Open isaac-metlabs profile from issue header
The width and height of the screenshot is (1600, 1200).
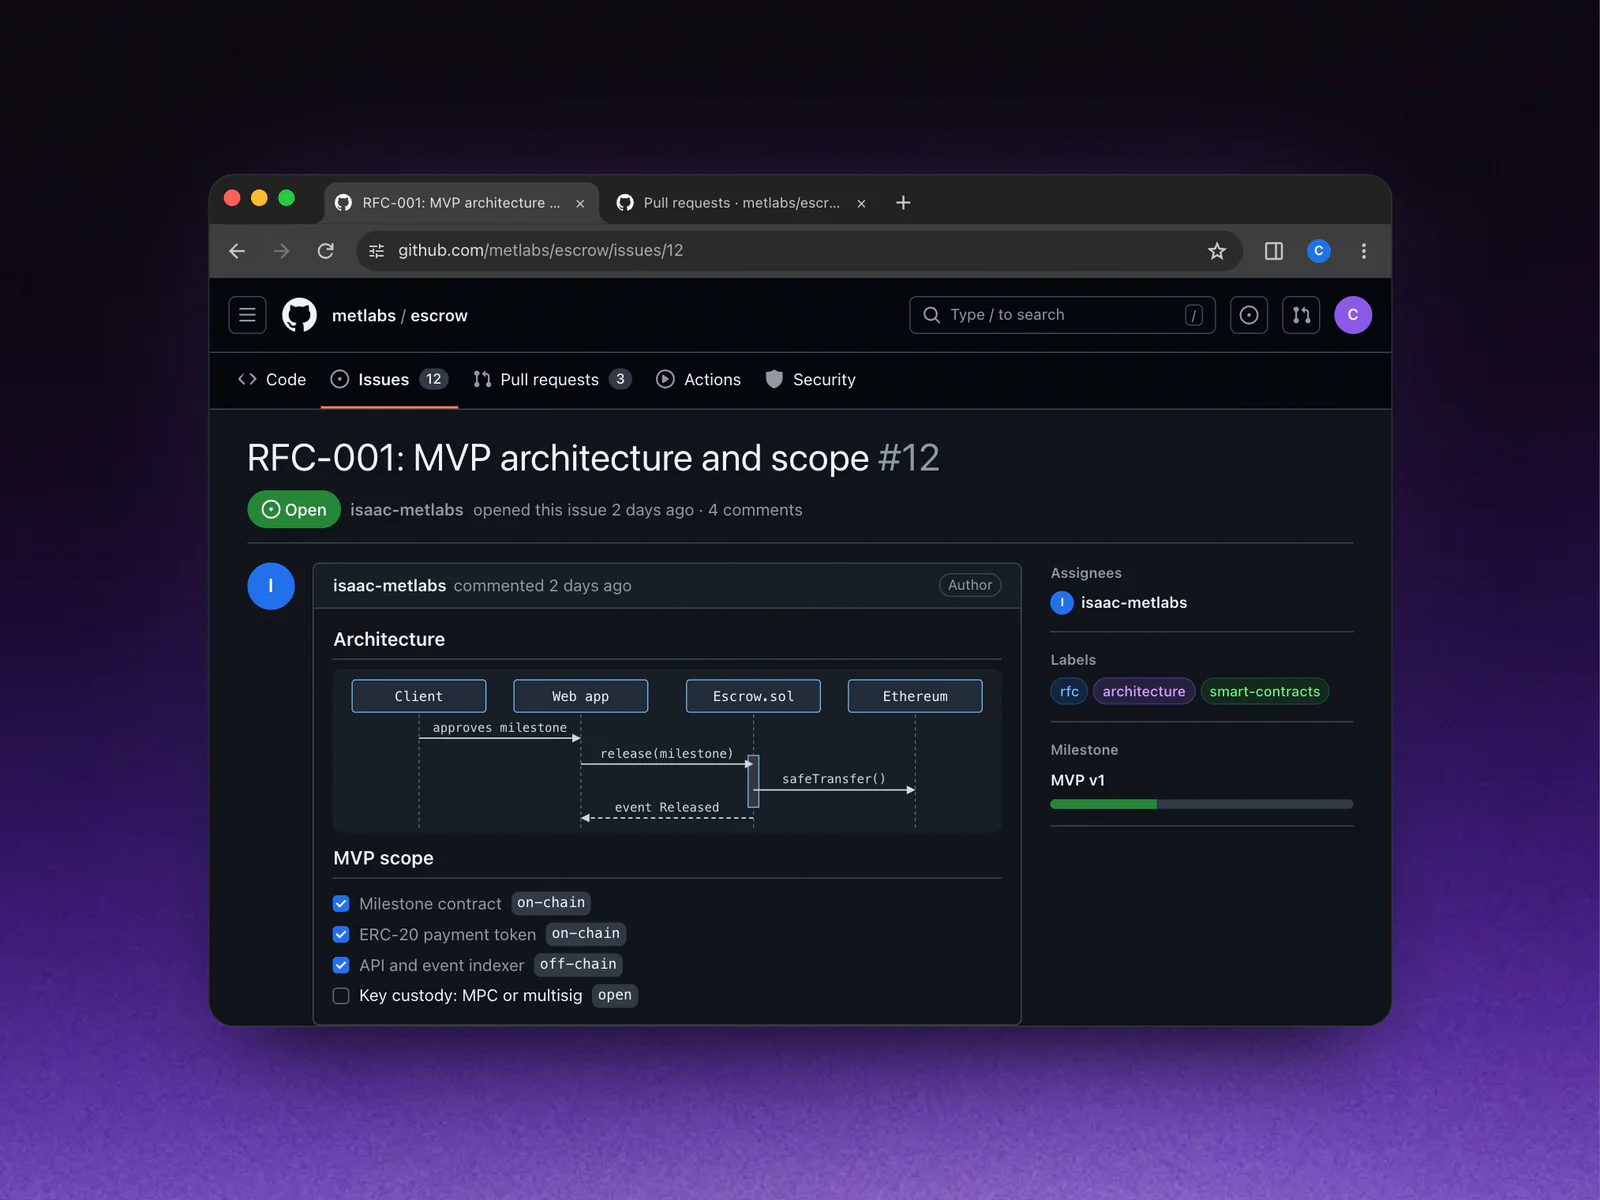pos(407,510)
